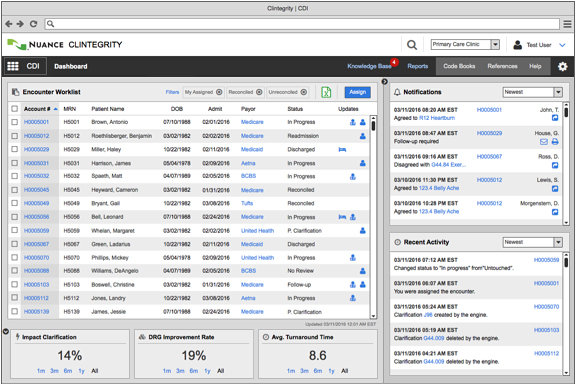Open Help in nav bar
Viewport: 576px width, 384px height.
click(535, 66)
